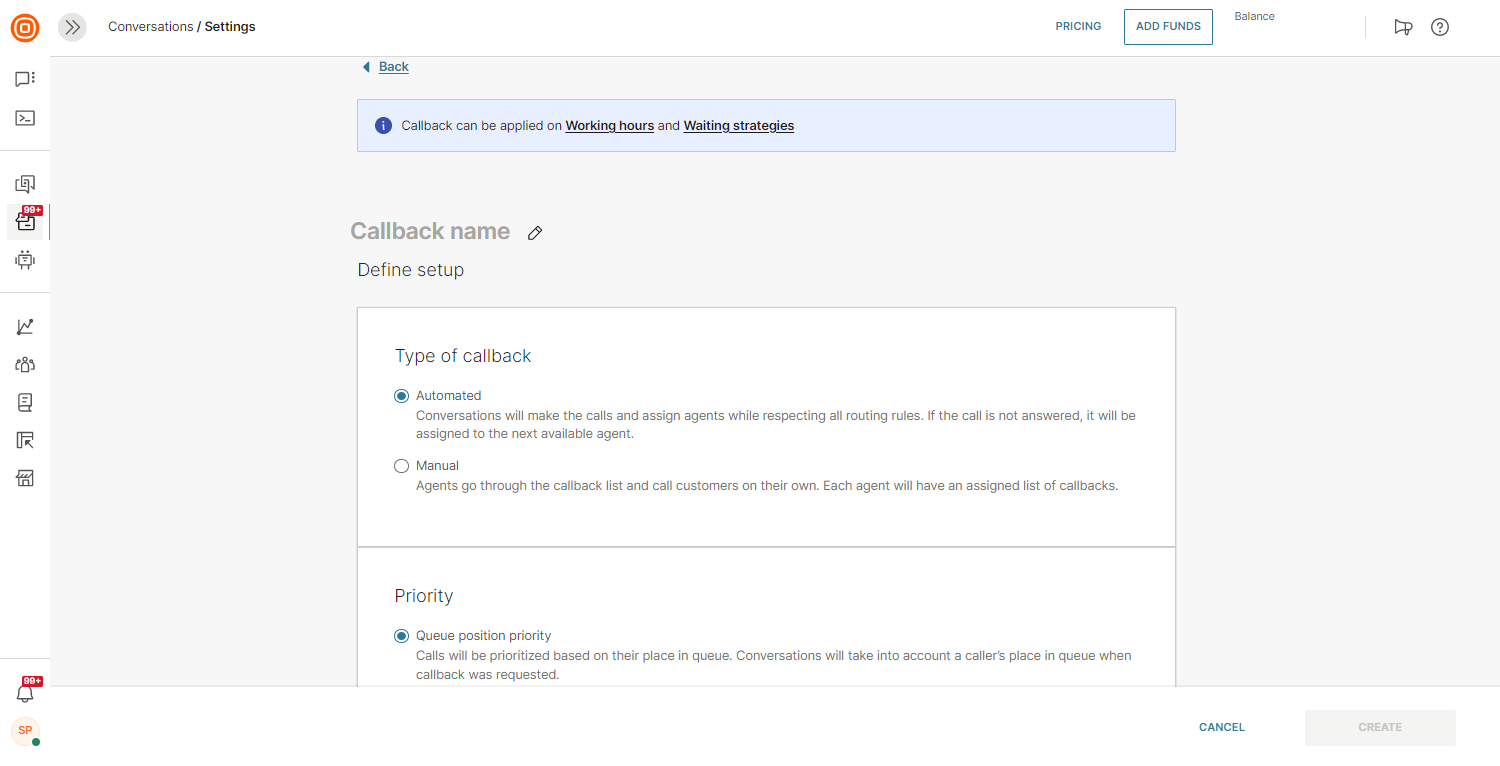
Task: Select the Manual callback radio button
Action: 402,466
